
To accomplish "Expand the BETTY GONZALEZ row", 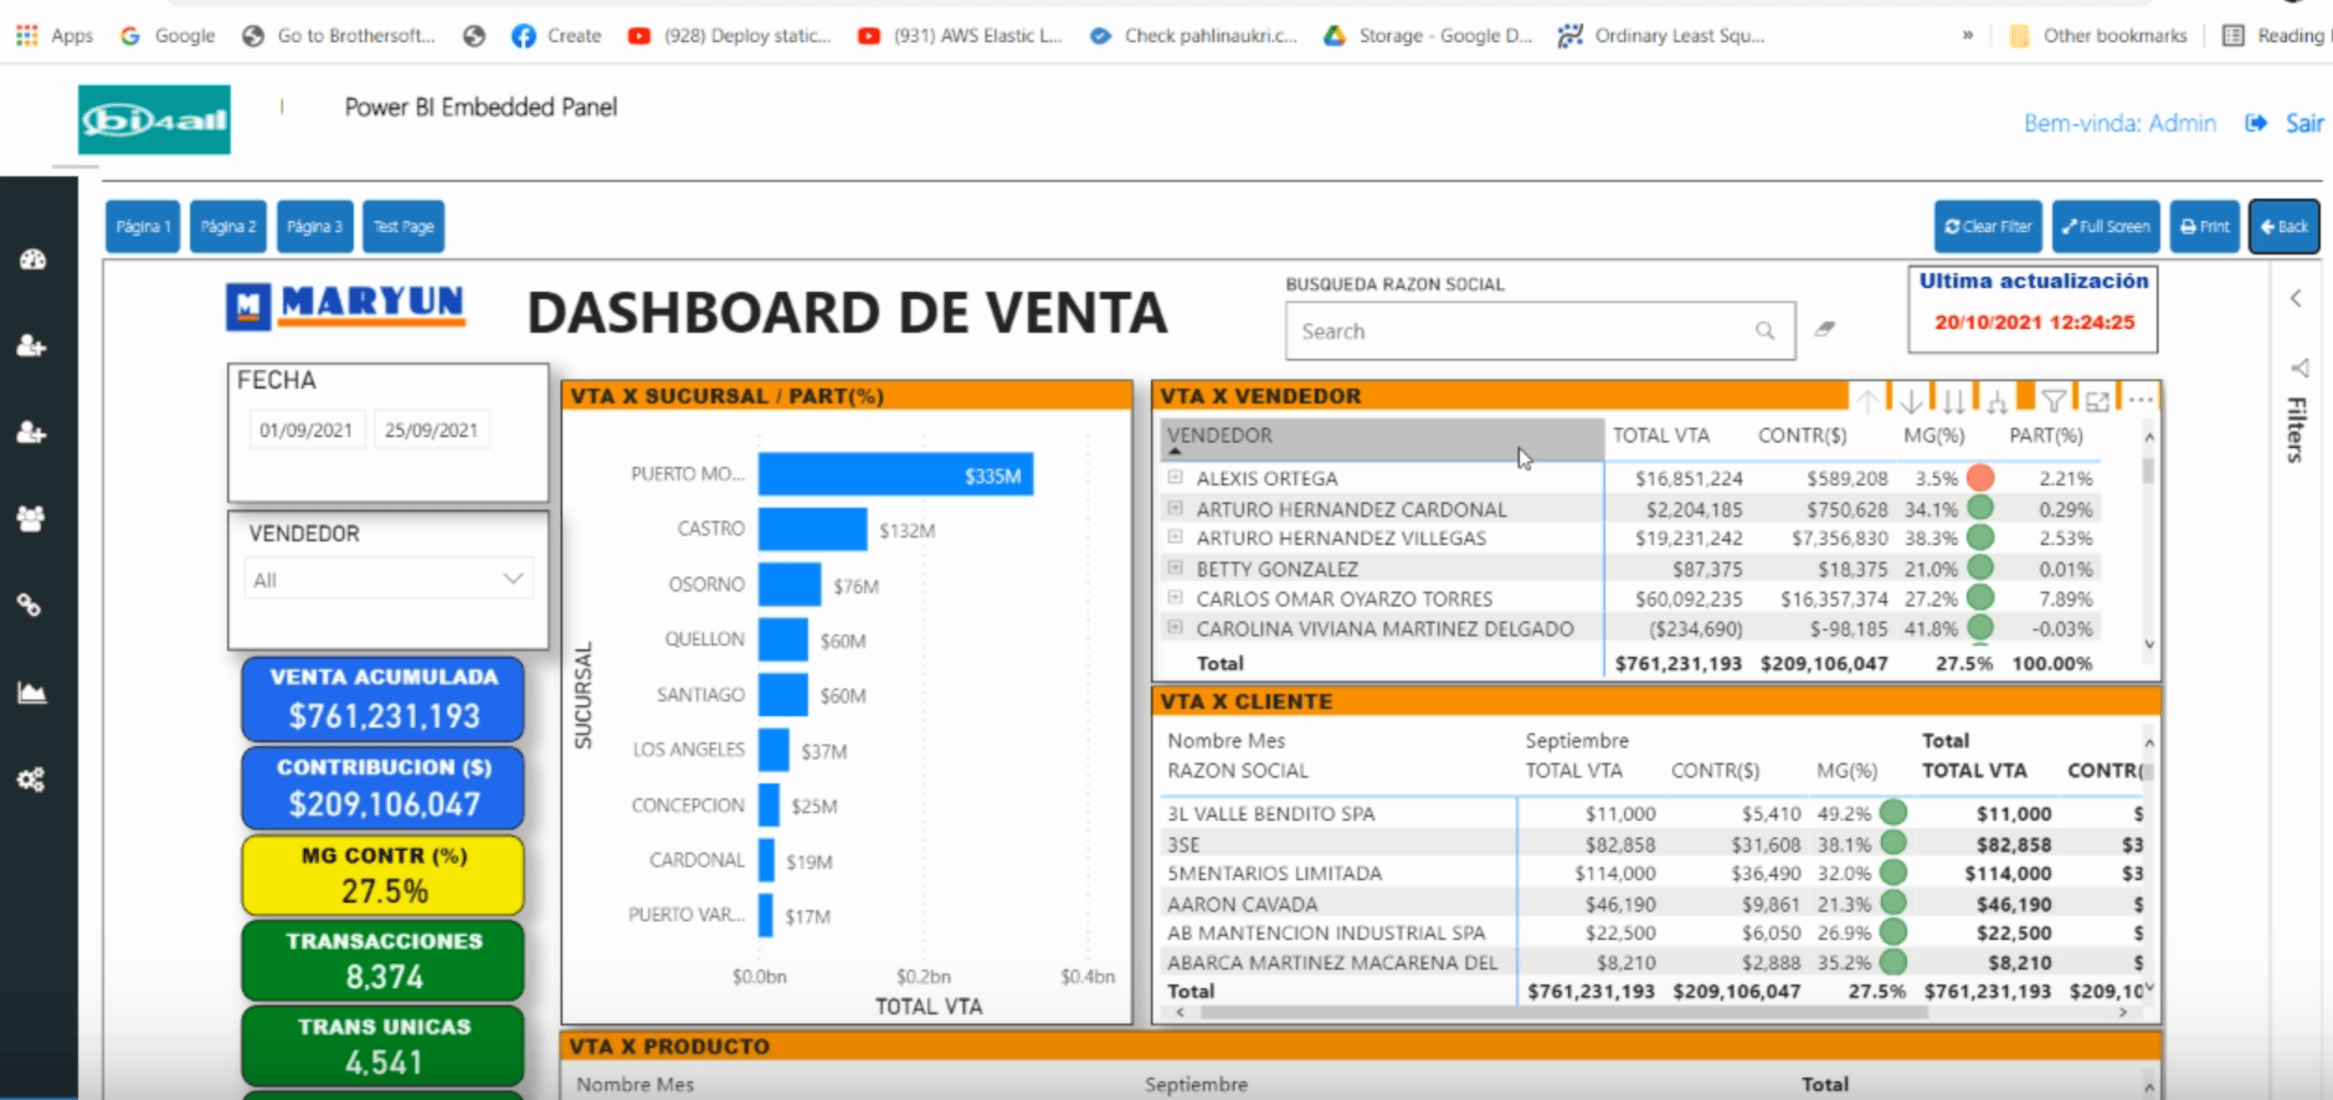I will coord(1176,568).
